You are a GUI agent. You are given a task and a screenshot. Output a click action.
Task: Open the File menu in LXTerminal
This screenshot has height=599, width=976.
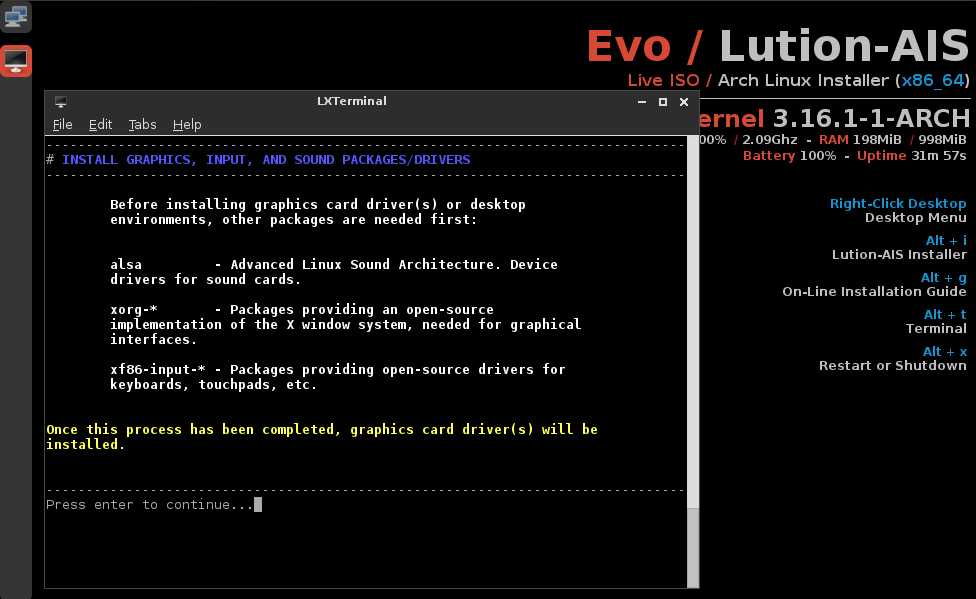[x=62, y=125]
